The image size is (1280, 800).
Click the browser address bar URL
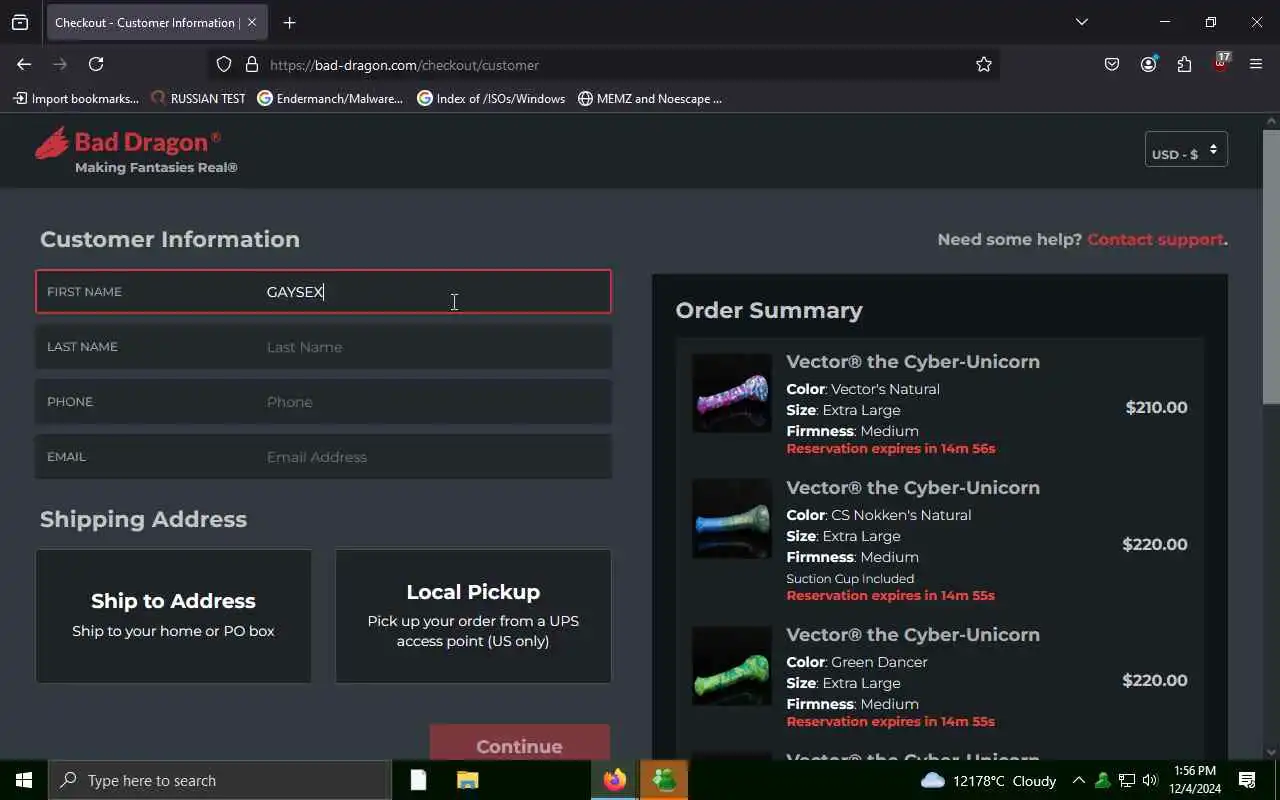click(x=404, y=65)
